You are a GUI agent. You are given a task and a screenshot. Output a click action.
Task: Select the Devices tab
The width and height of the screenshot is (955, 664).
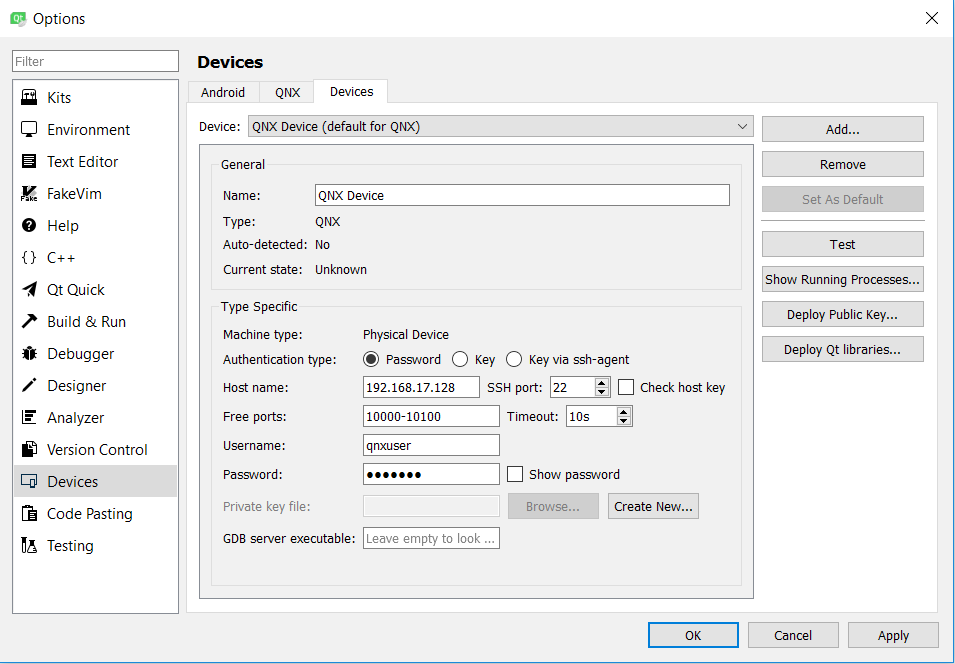pyautogui.click(x=351, y=91)
